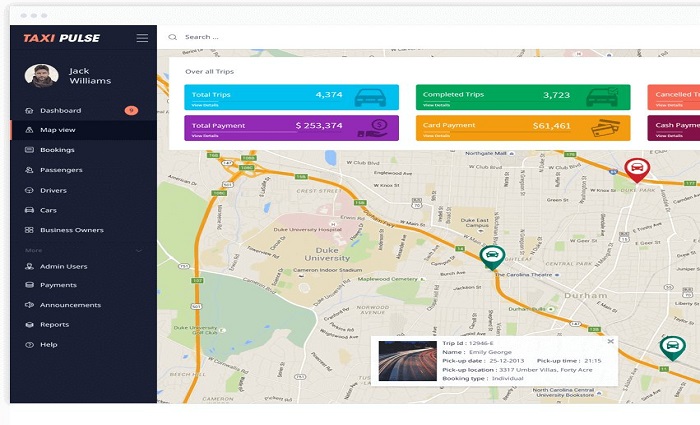Open Payments menu item
Image resolution: width=700 pixels, height=425 pixels.
pos(83,285)
